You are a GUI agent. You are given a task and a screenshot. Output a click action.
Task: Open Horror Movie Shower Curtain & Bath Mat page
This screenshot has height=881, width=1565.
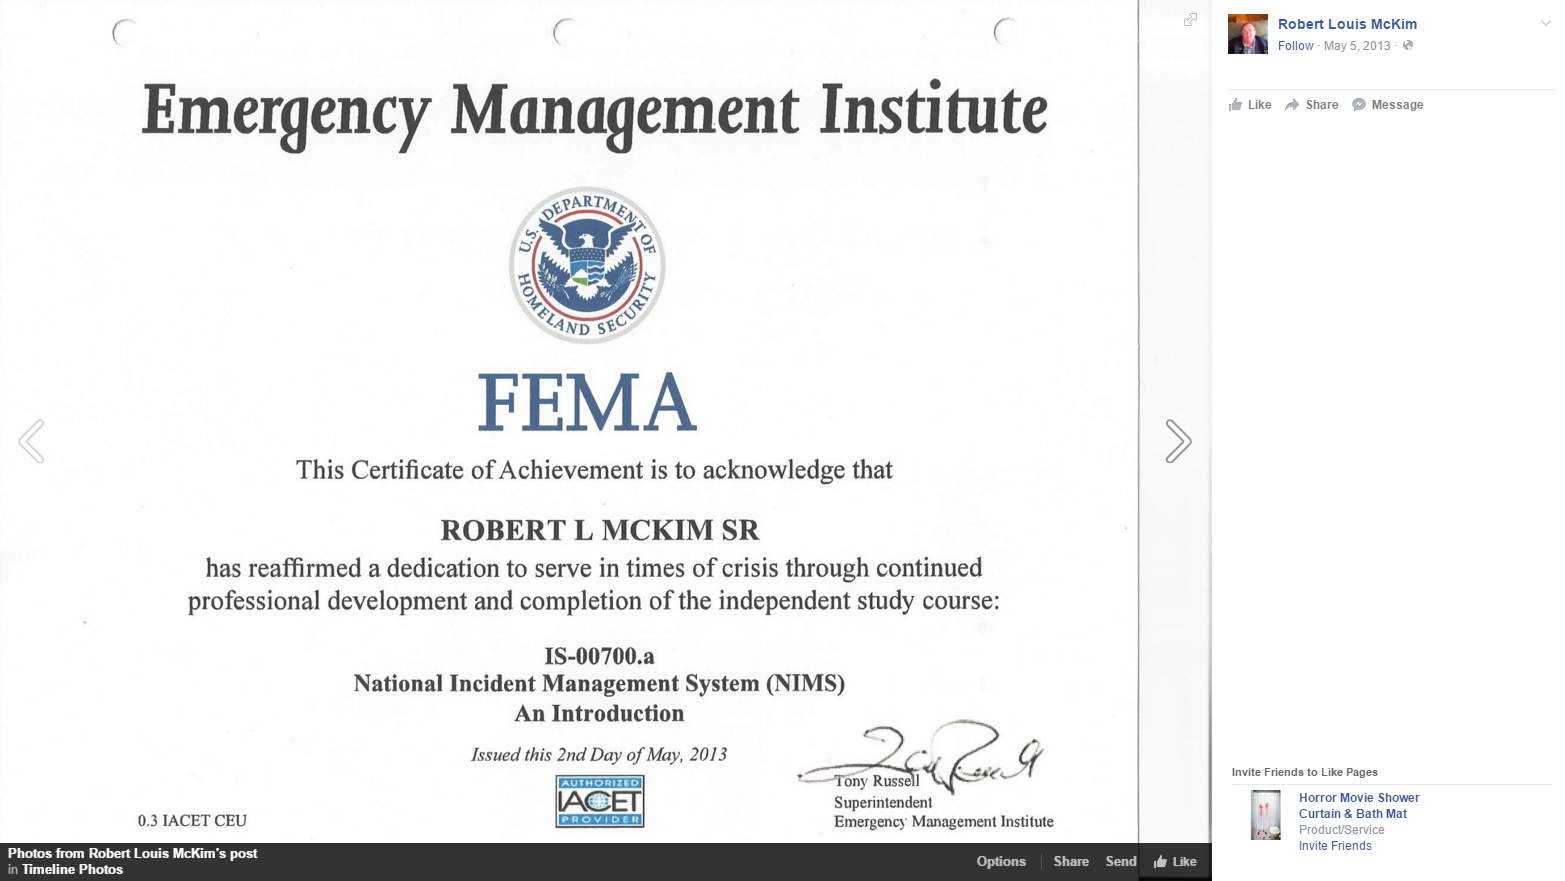pyautogui.click(x=1359, y=806)
